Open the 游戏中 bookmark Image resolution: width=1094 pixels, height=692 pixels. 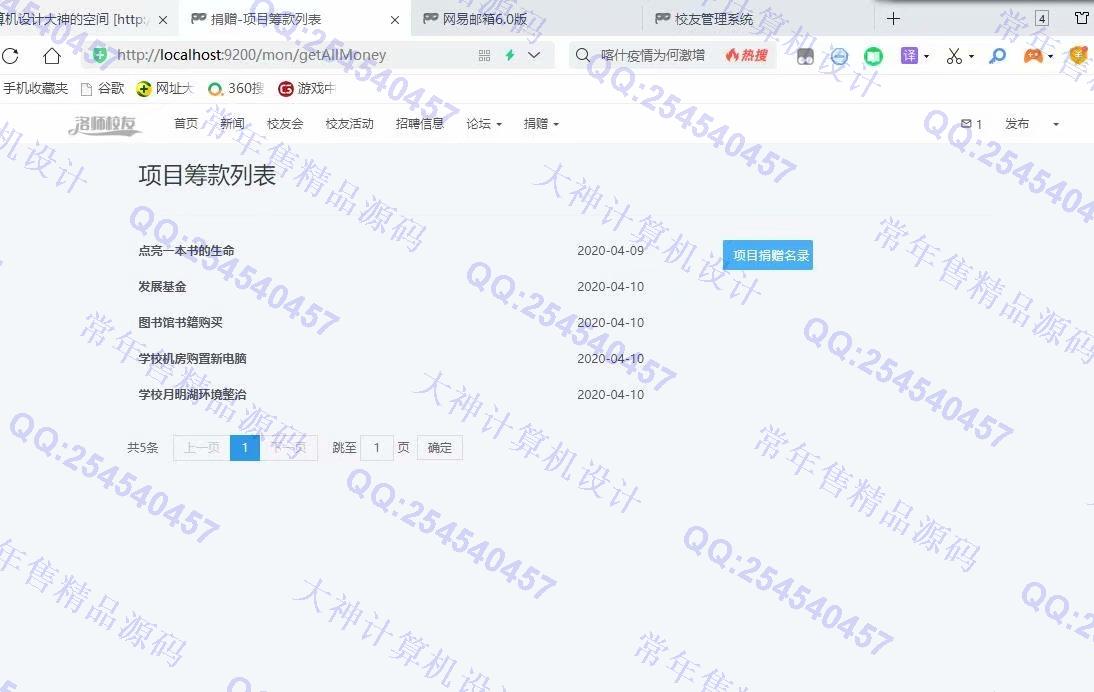pyautogui.click(x=307, y=89)
